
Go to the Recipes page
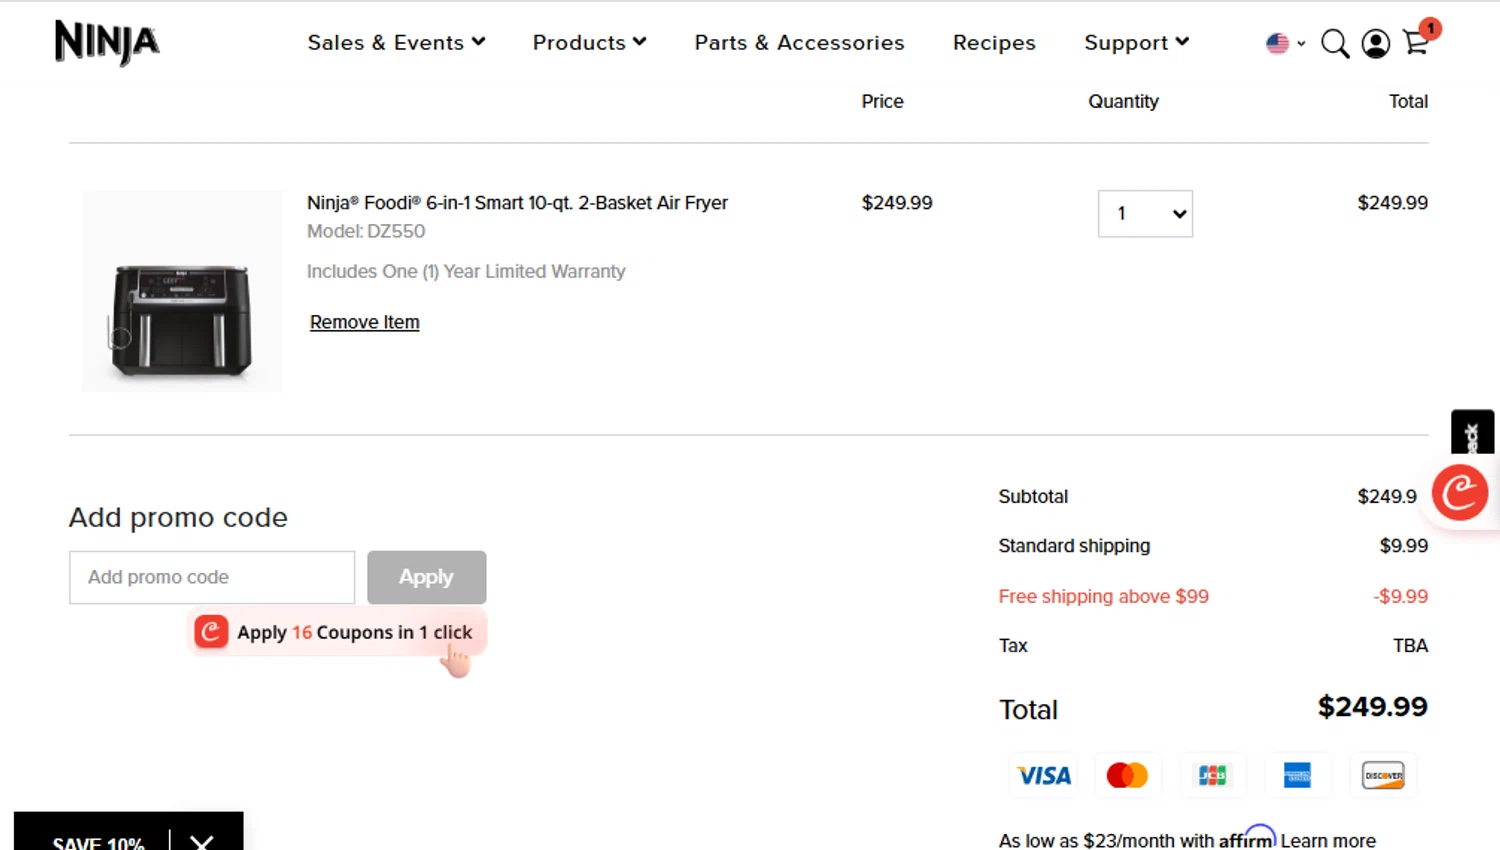coord(994,43)
